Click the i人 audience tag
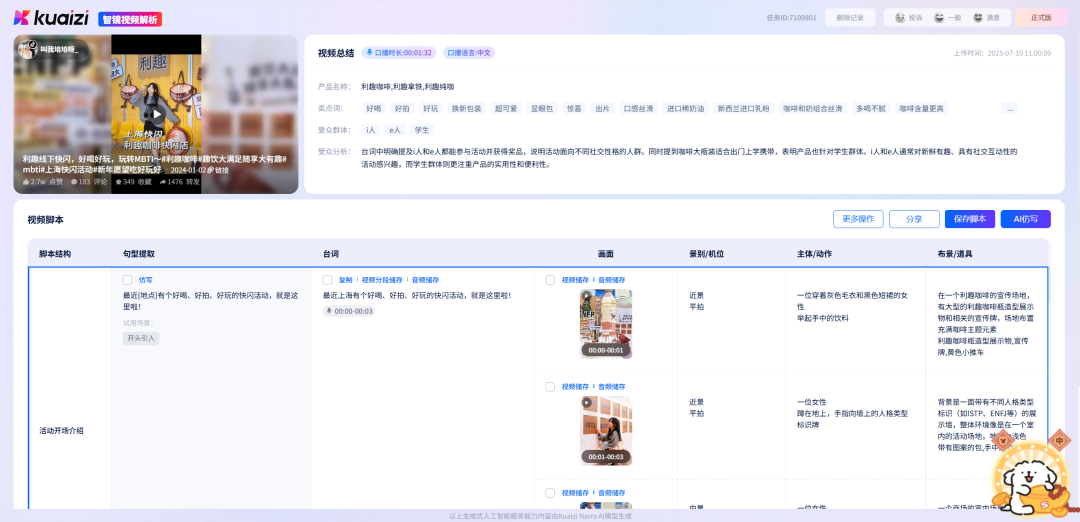 coord(371,129)
